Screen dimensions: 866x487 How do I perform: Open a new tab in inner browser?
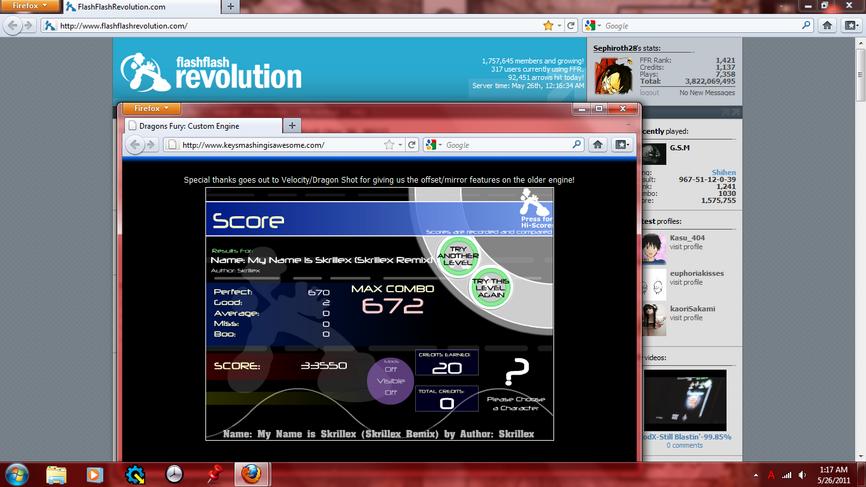(292, 126)
